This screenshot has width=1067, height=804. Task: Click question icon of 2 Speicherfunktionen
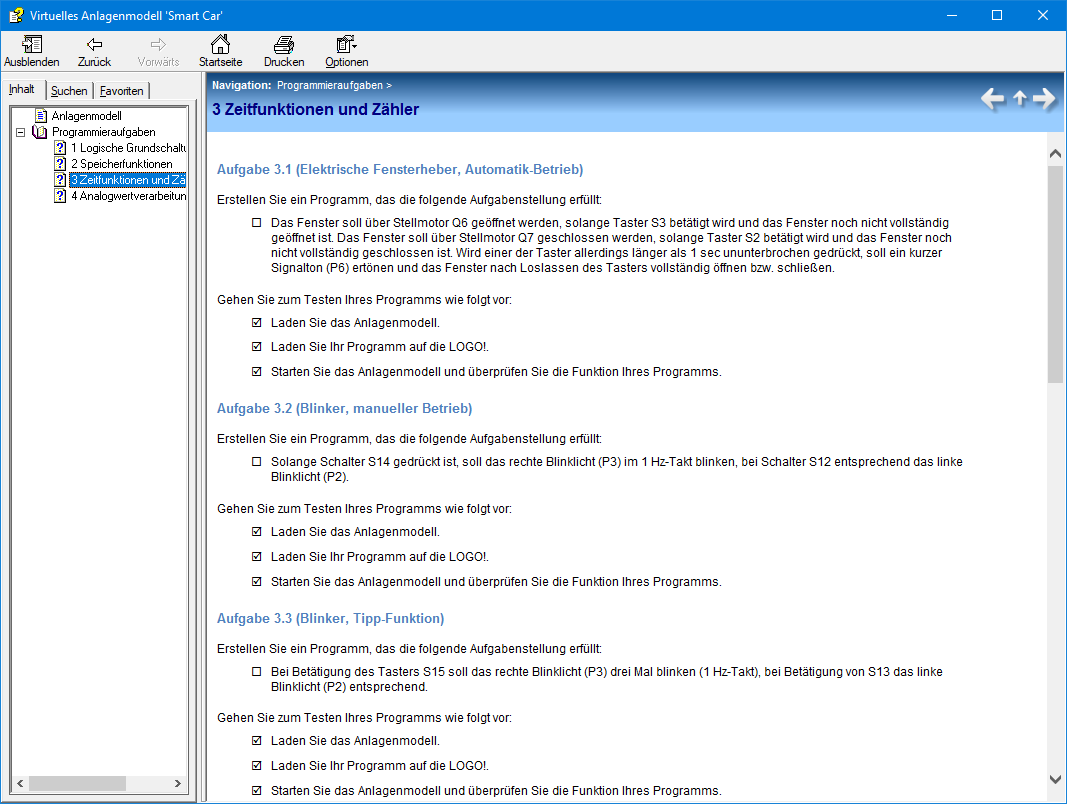click(x=61, y=164)
